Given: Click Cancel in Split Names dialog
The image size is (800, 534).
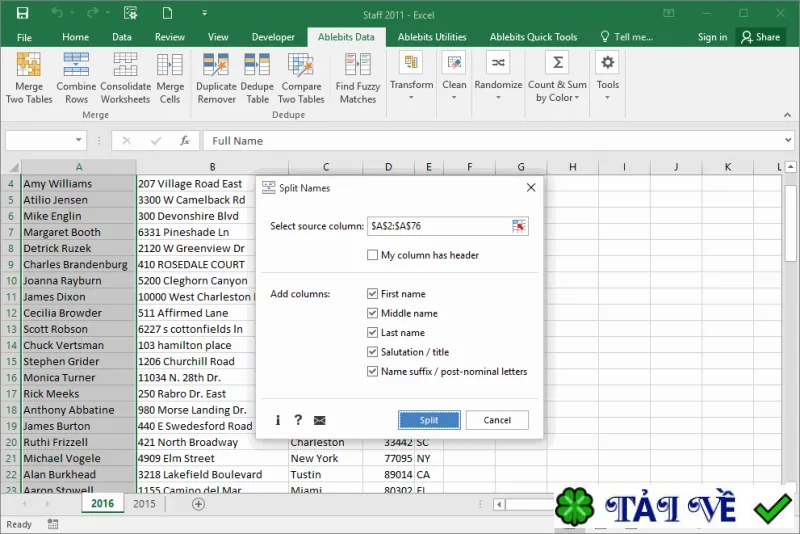Looking at the screenshot, I should [497, 420].
